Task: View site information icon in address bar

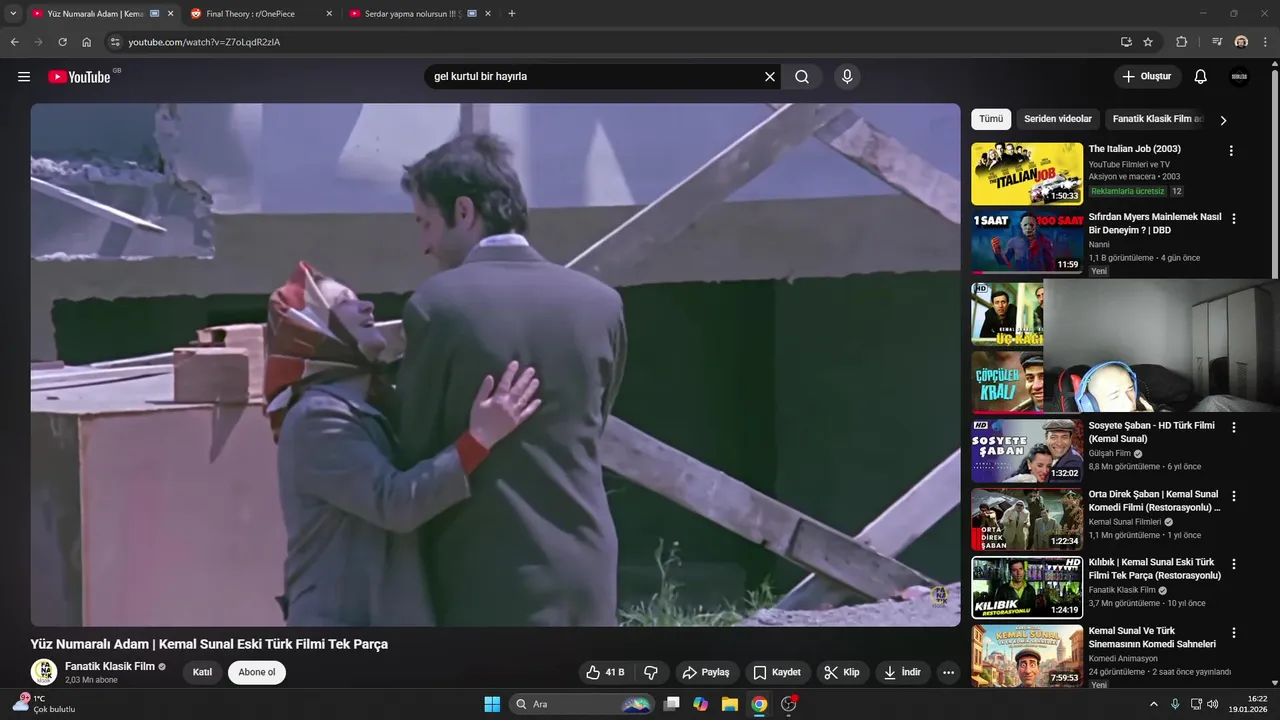Action: tap(115, 42)
